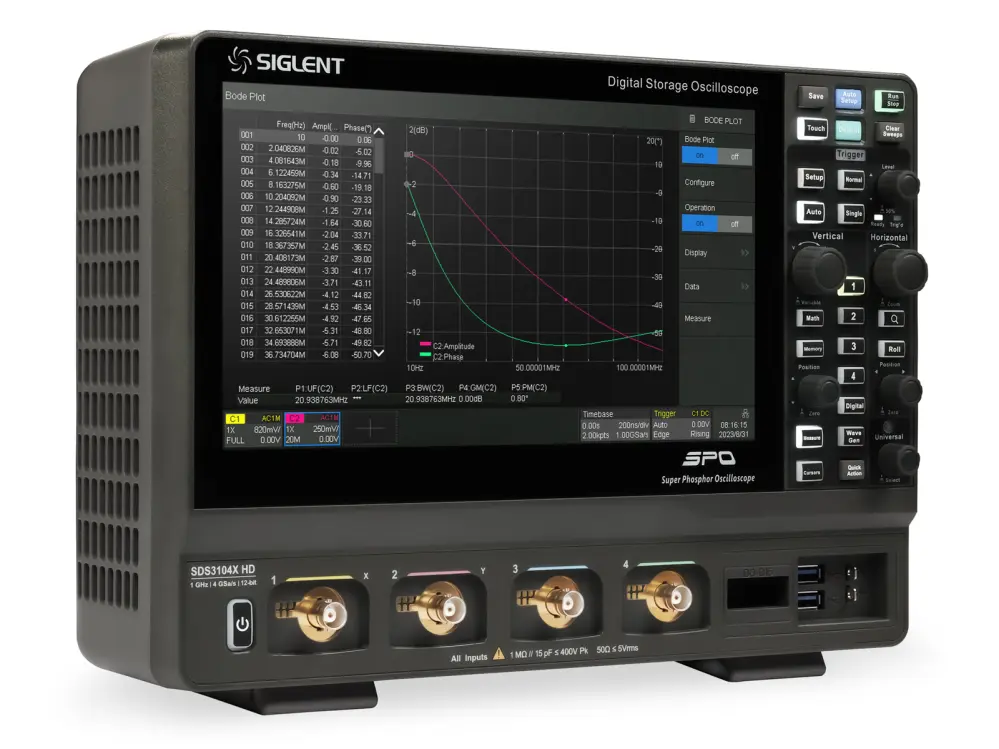Set Operation switch to on
The width and height of the screenshot is (999, 749).
tap(700, 224)
